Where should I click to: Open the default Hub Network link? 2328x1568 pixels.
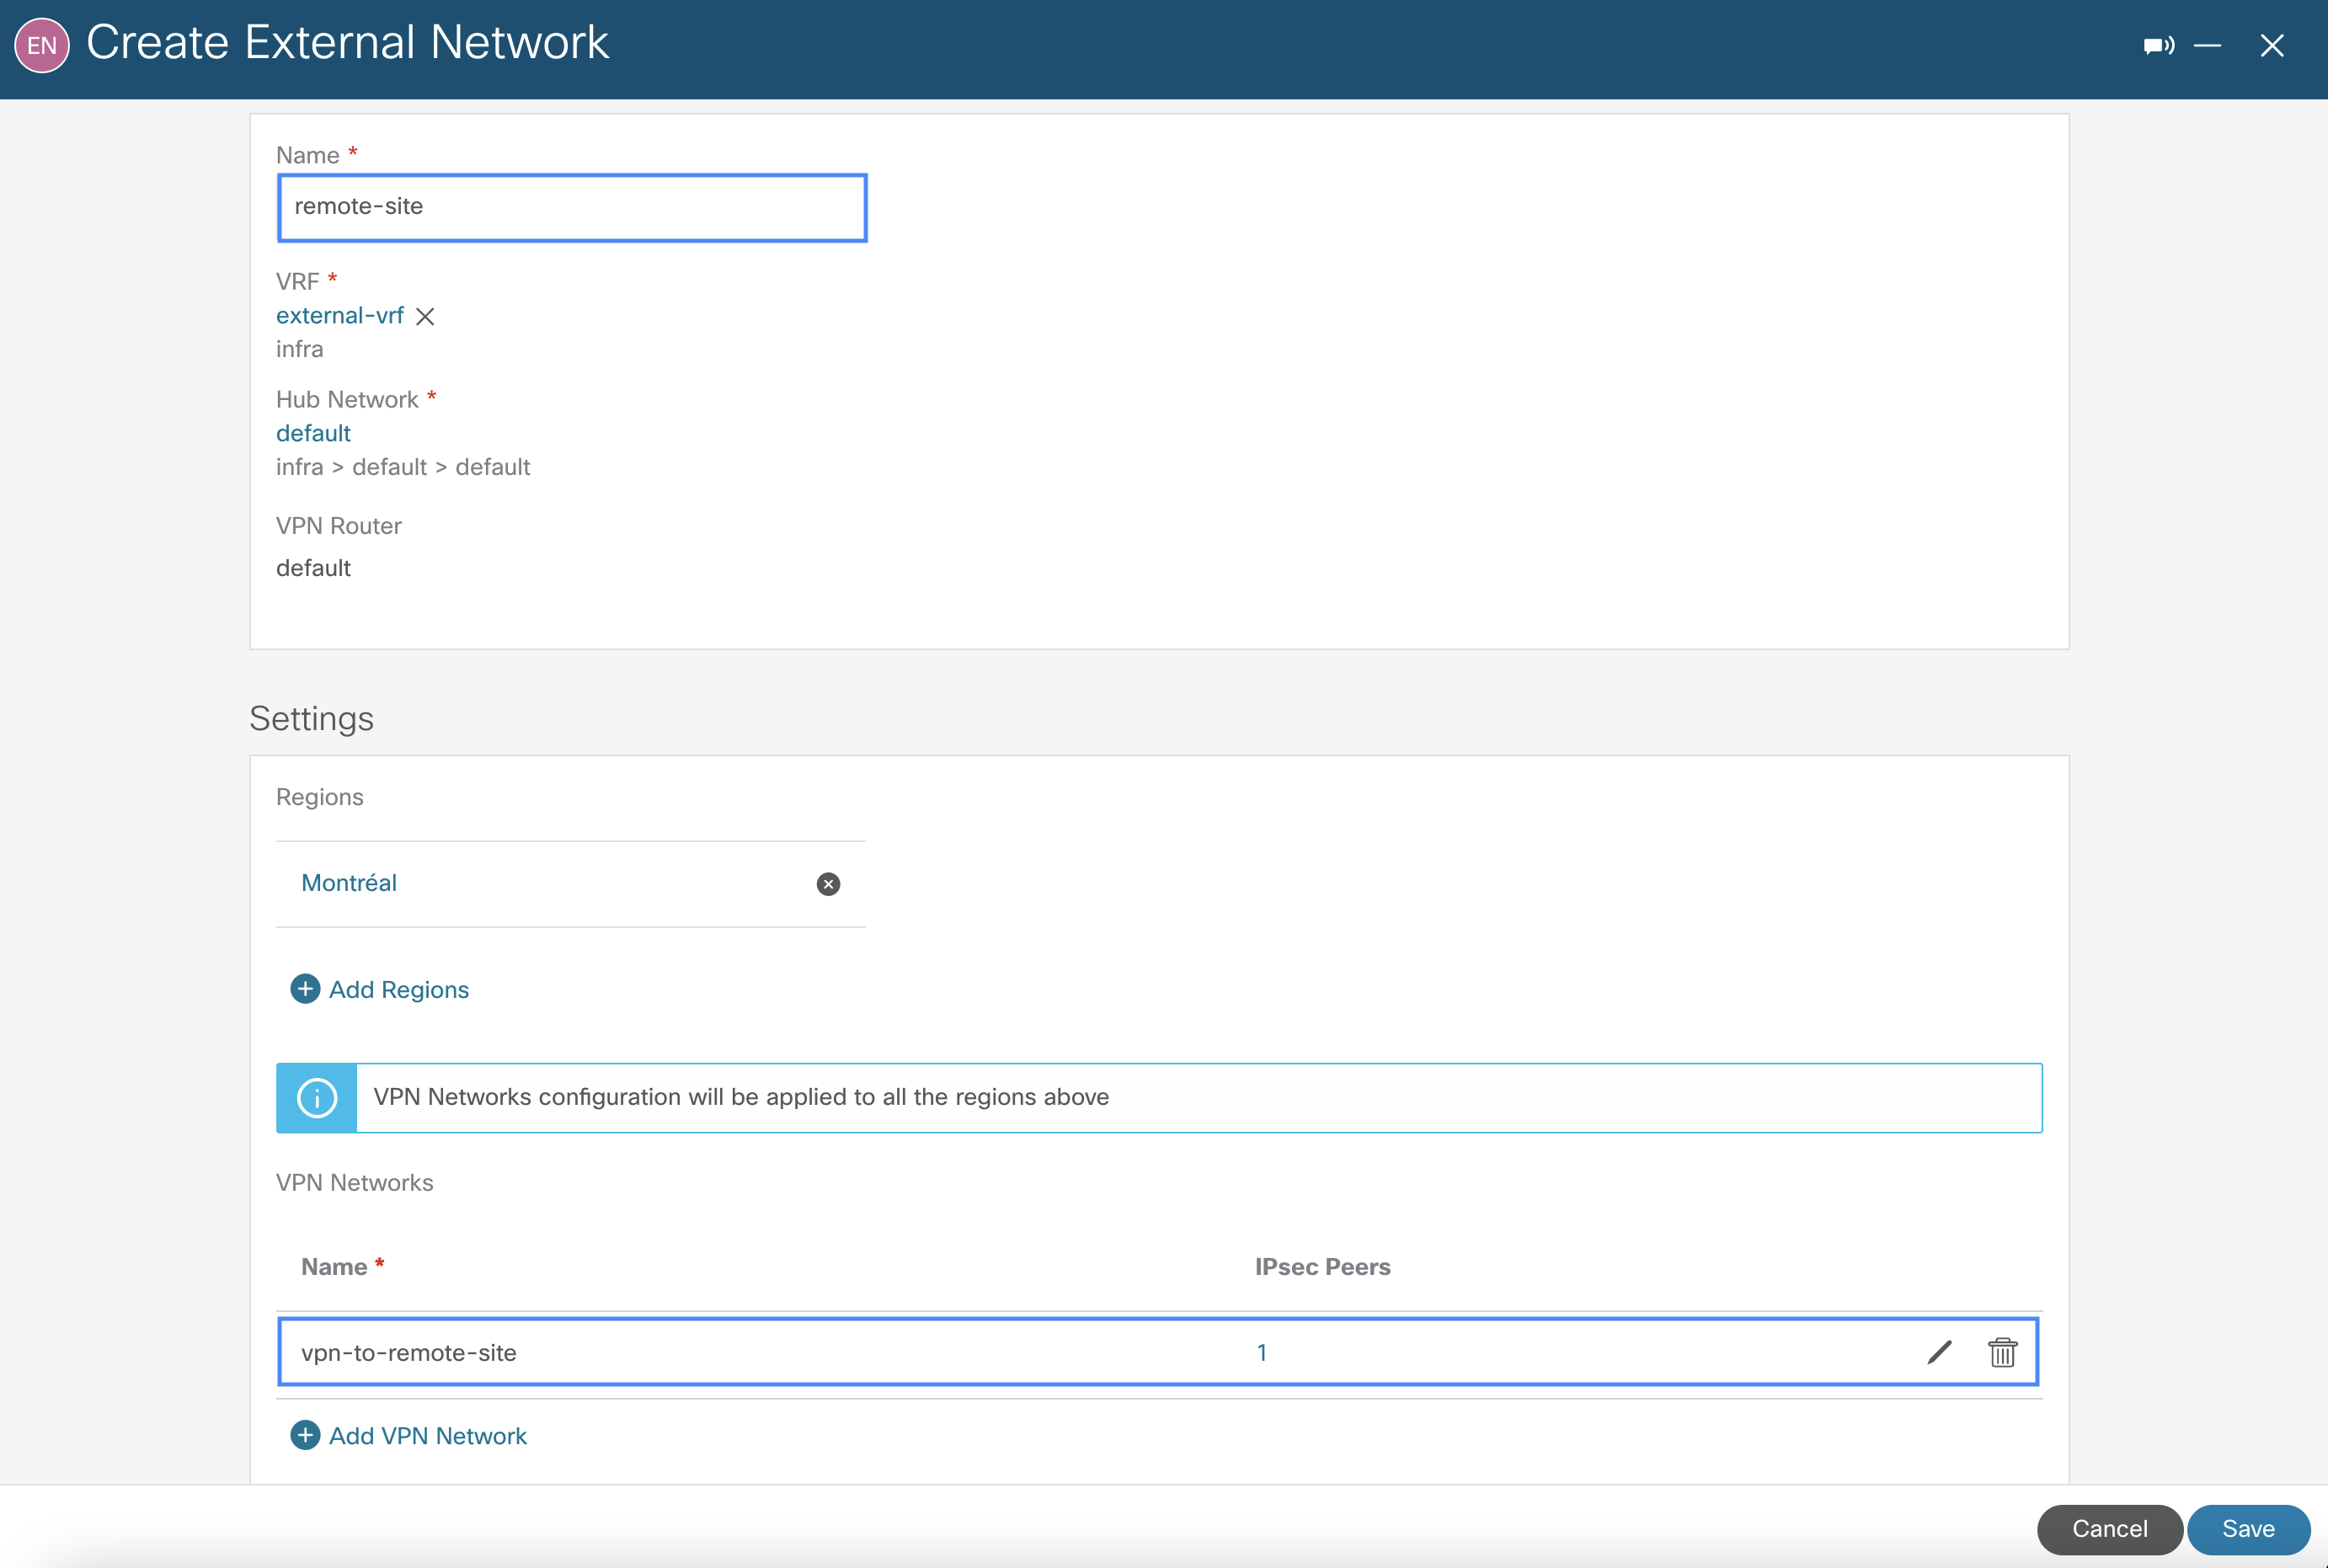(313, 434)
